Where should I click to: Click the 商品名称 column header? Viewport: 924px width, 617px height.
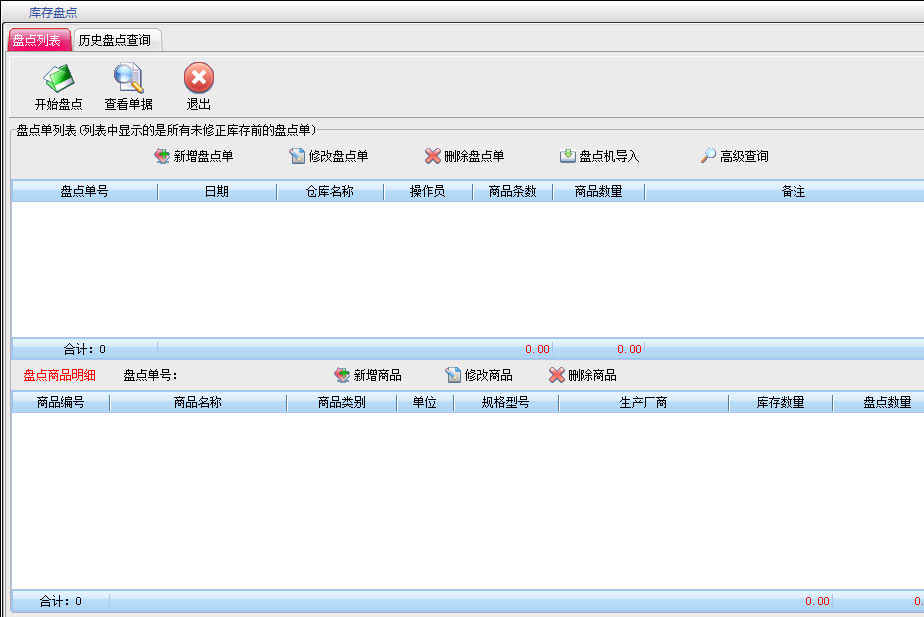[197, 403]
